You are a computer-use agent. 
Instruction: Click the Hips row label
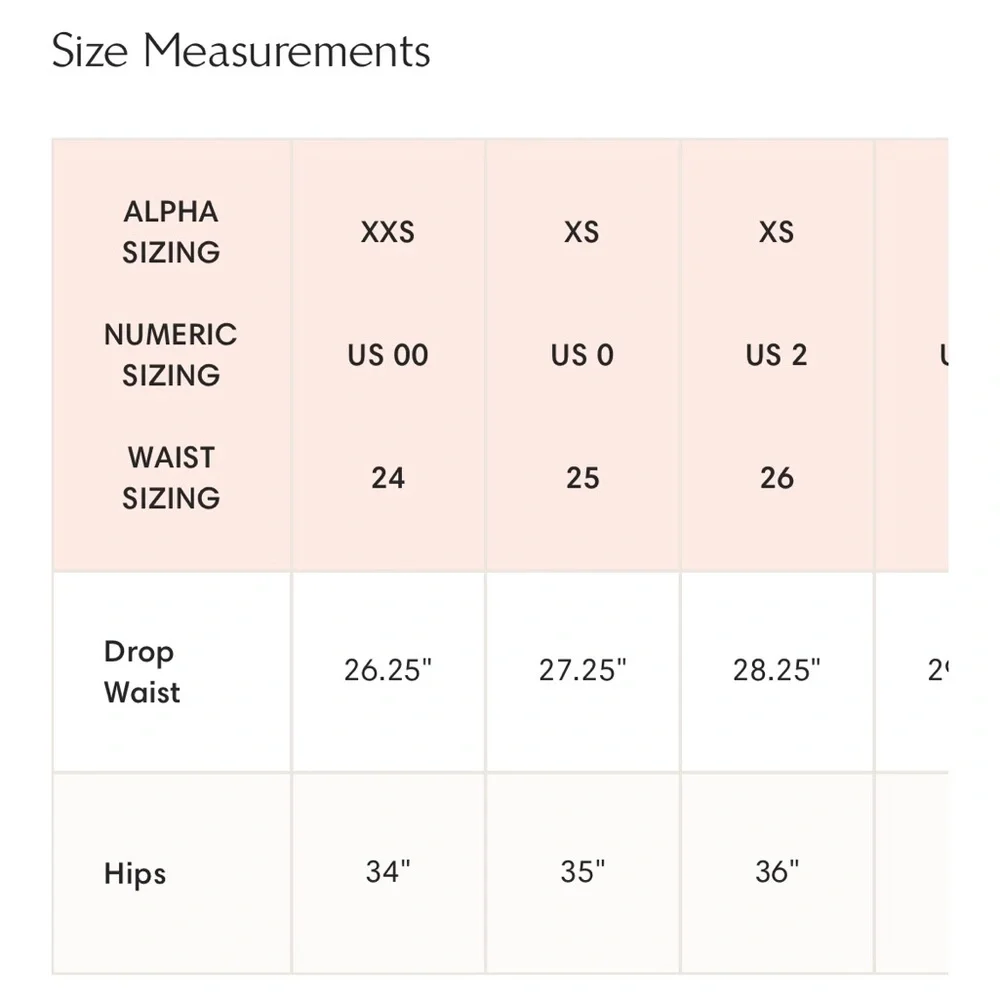coord(135,873)
